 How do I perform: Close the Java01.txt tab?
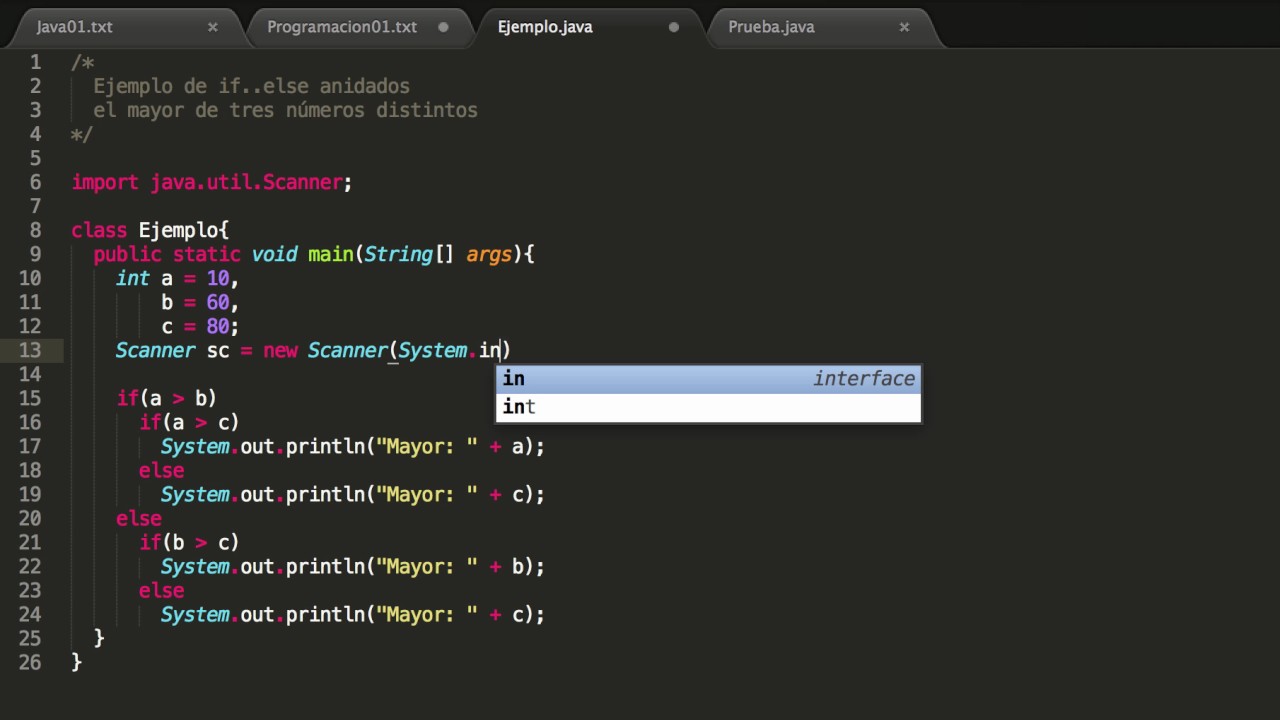coord(213,27)
